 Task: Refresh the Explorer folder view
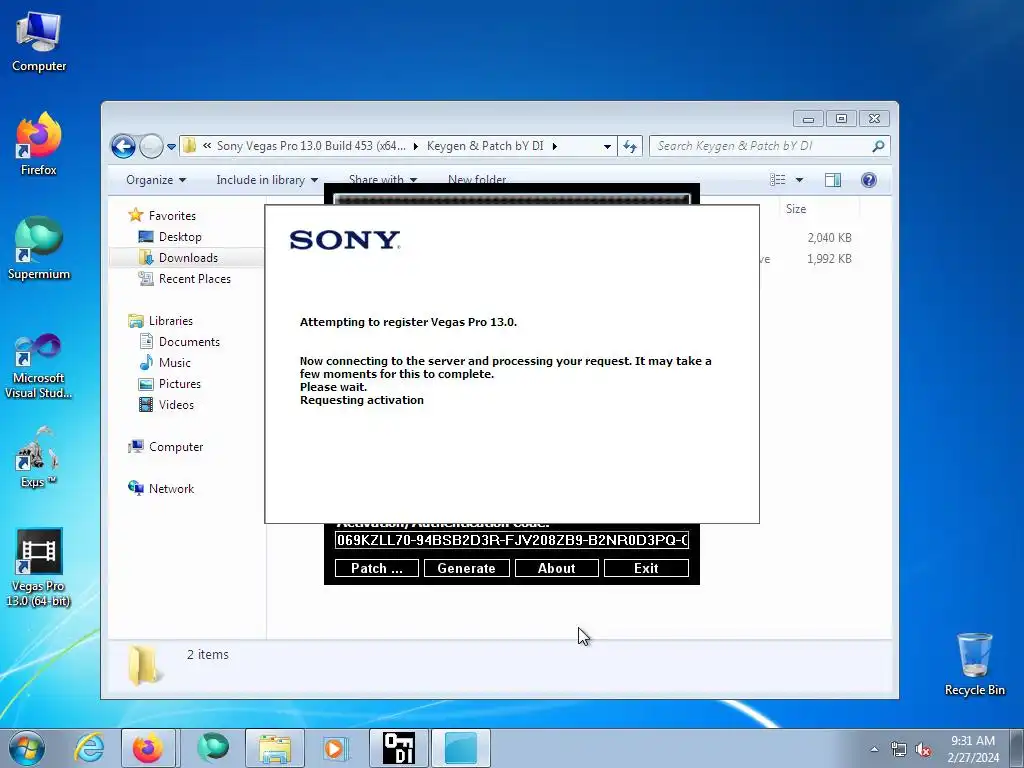coord(630,146)
